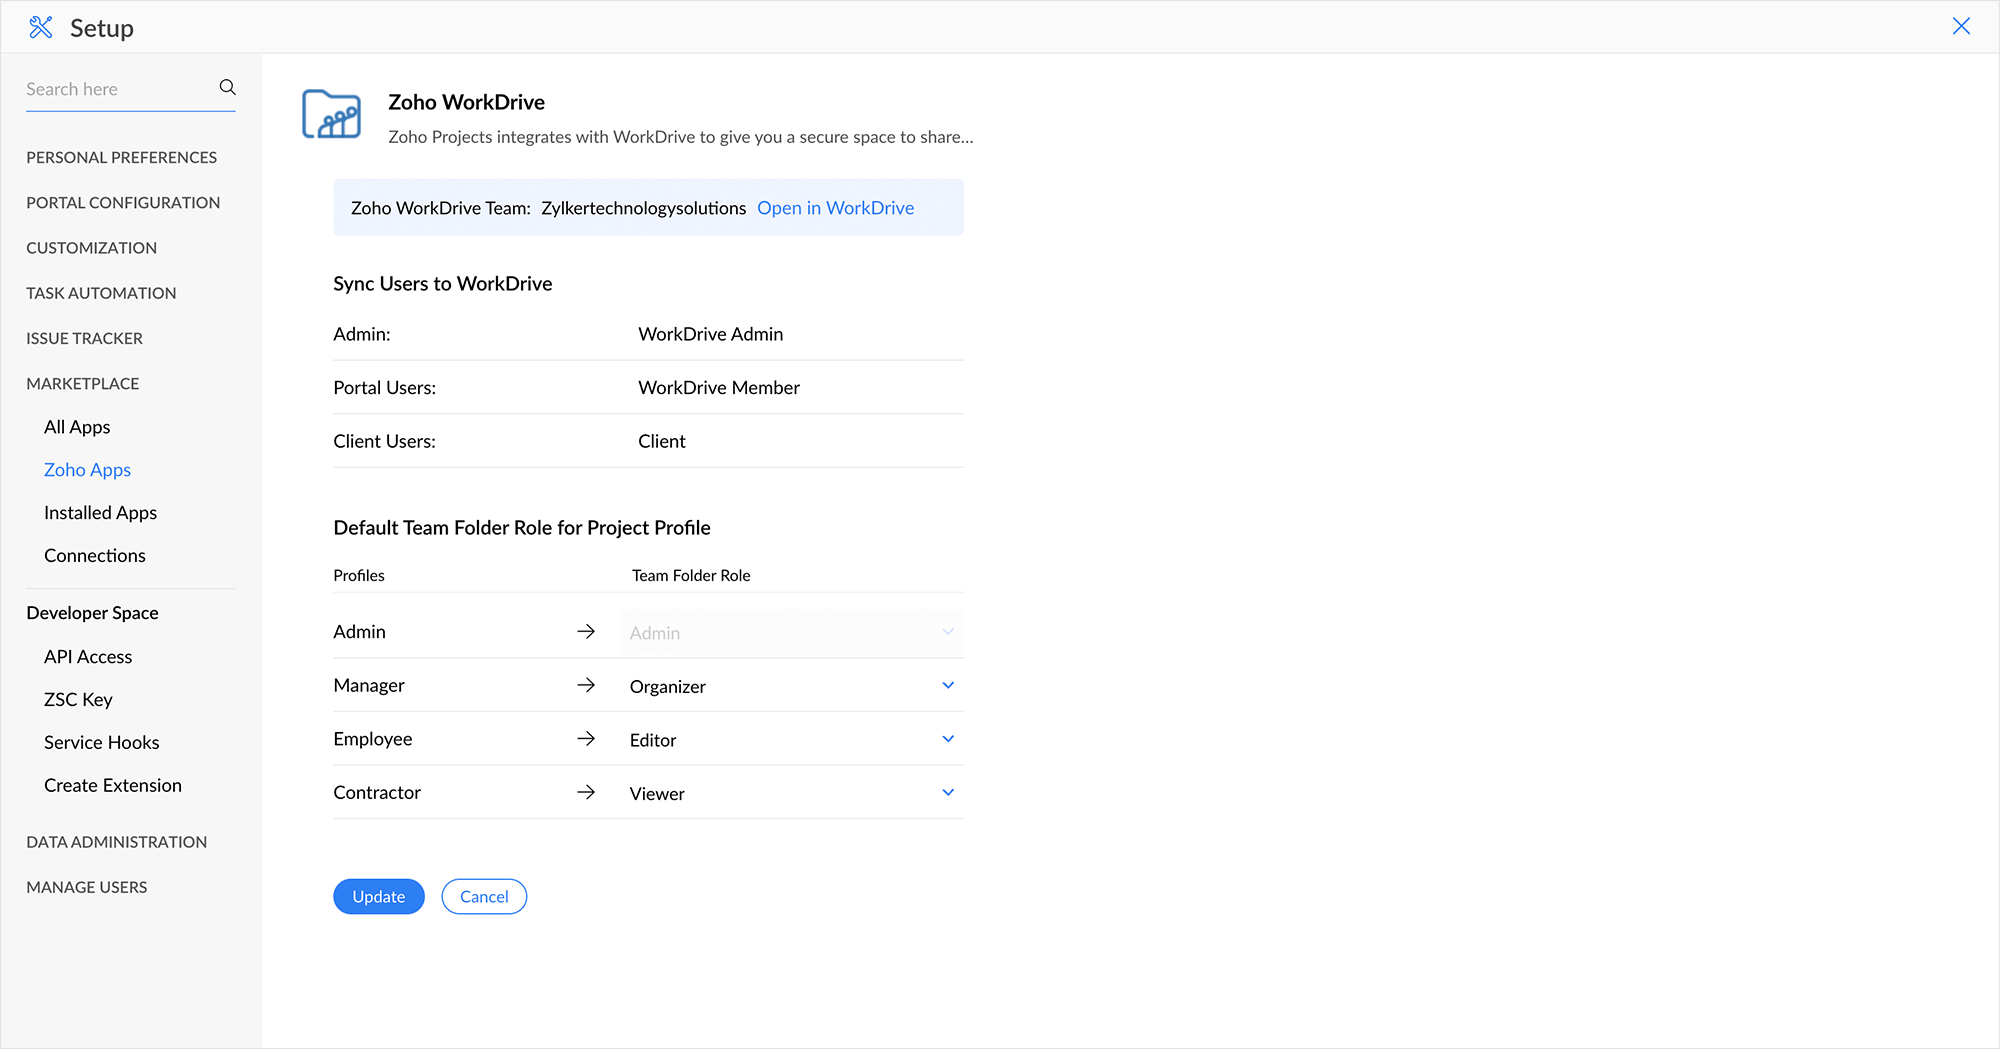
Task: Open the Employee role dropdown chevron
Action: point(947,739)
